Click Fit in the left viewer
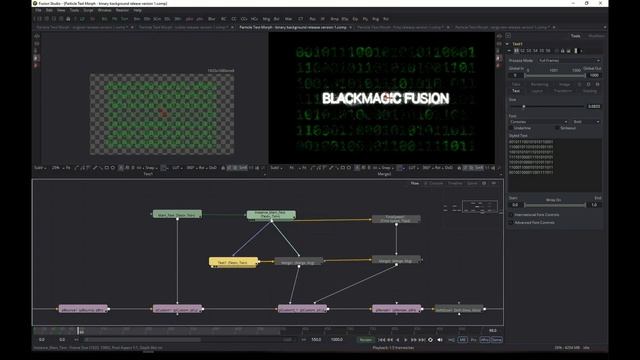The image size is (640, 360). [x=68, y=168]
